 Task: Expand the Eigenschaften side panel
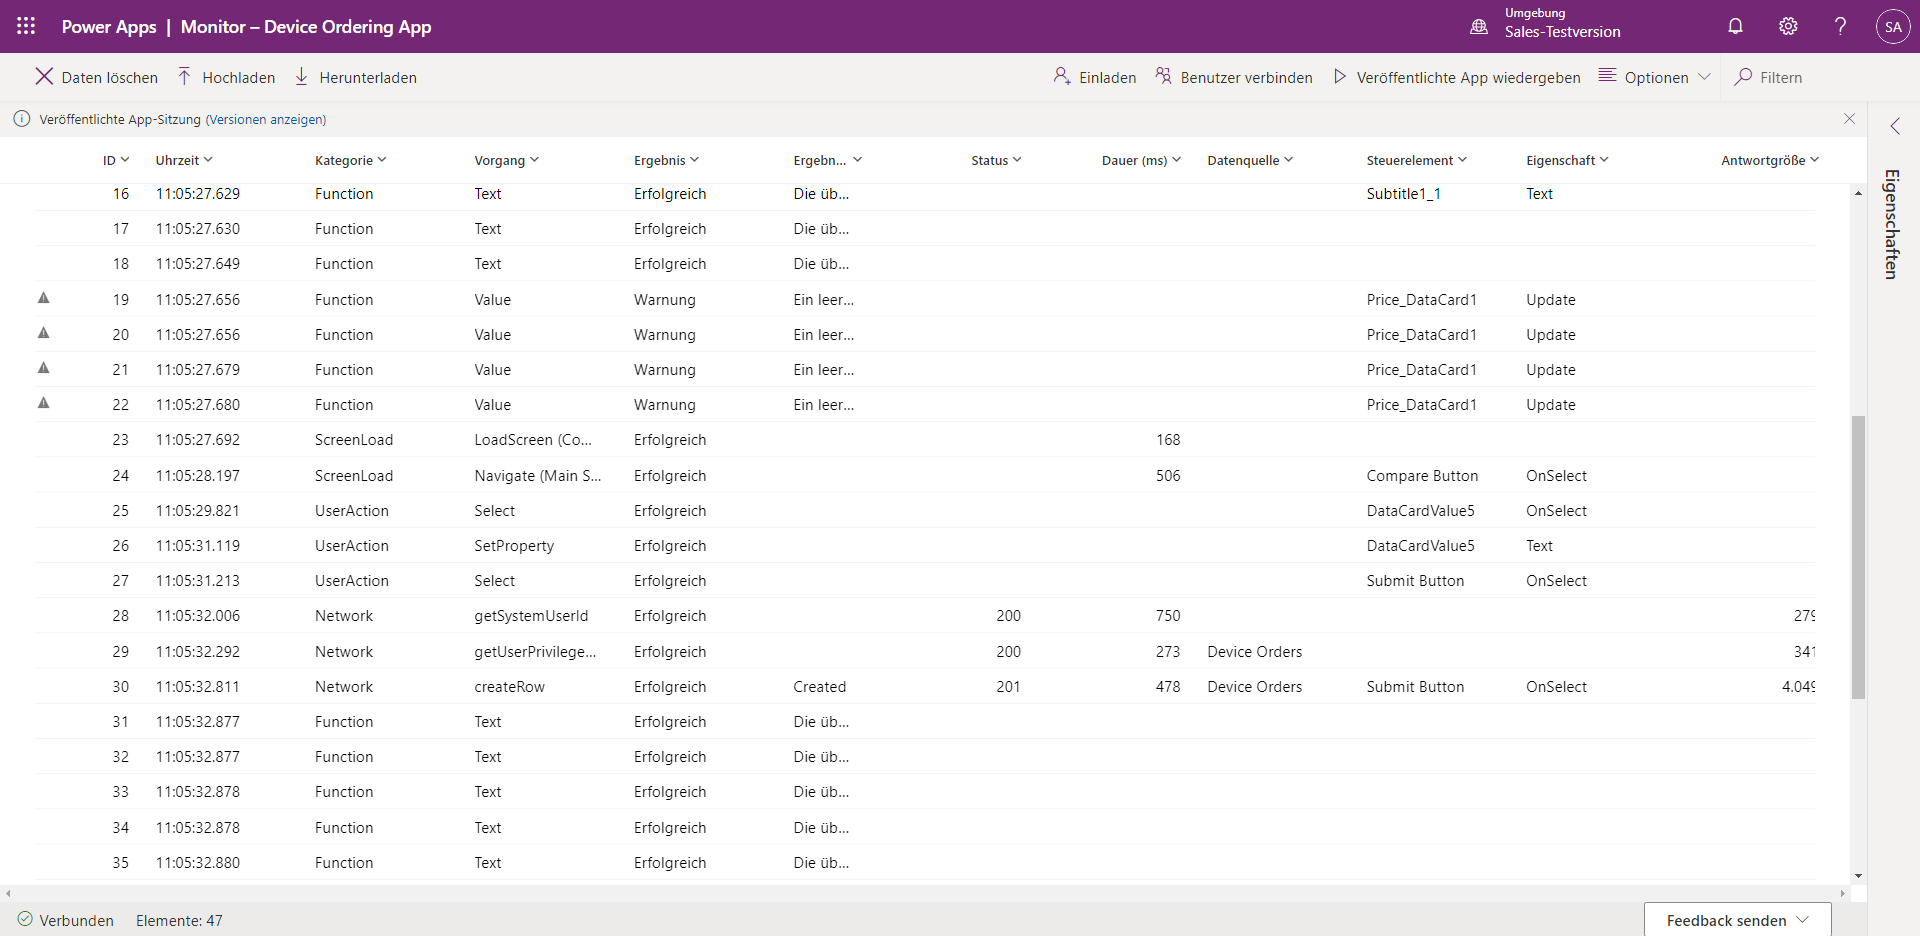tap(1894, 126)
